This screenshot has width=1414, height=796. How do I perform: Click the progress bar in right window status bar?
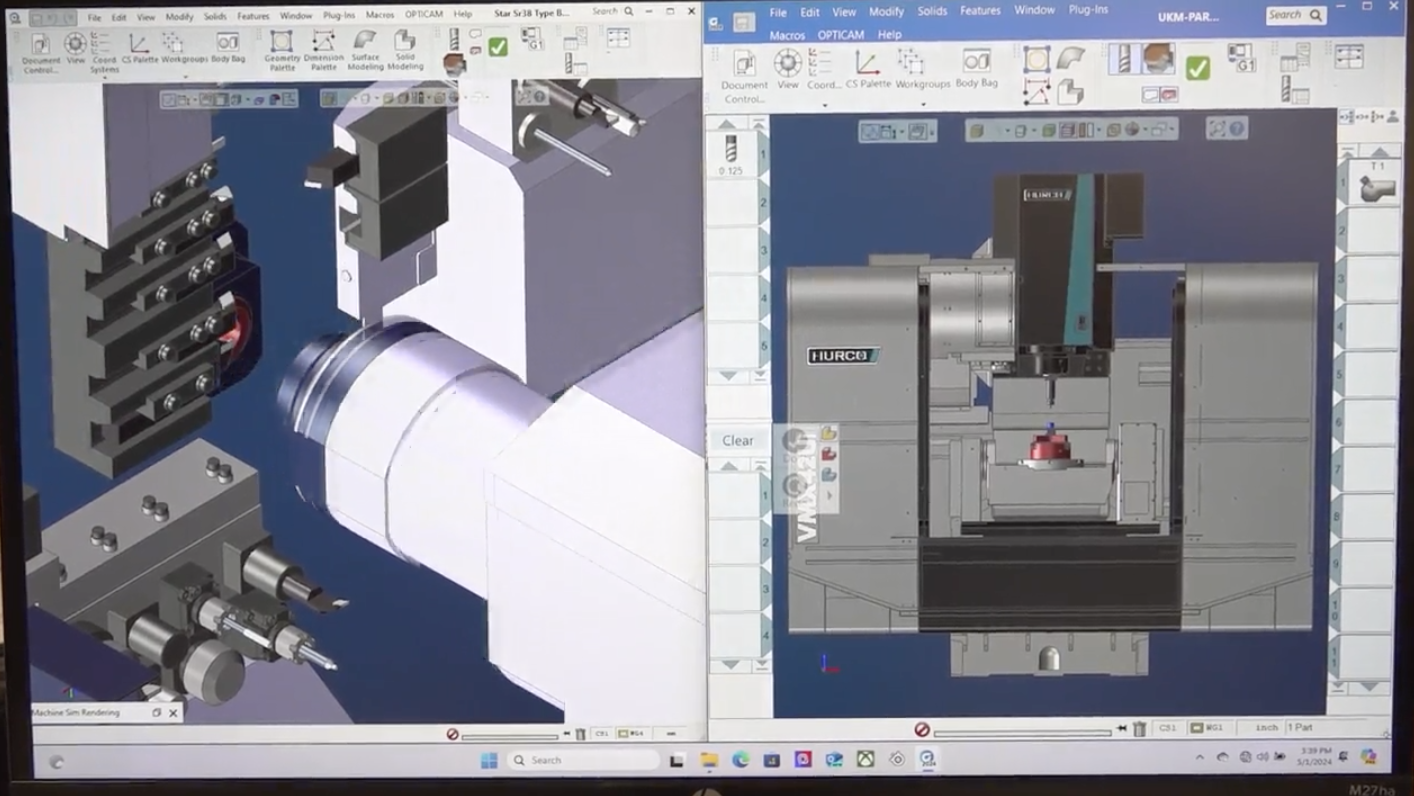click(1021, 731)
